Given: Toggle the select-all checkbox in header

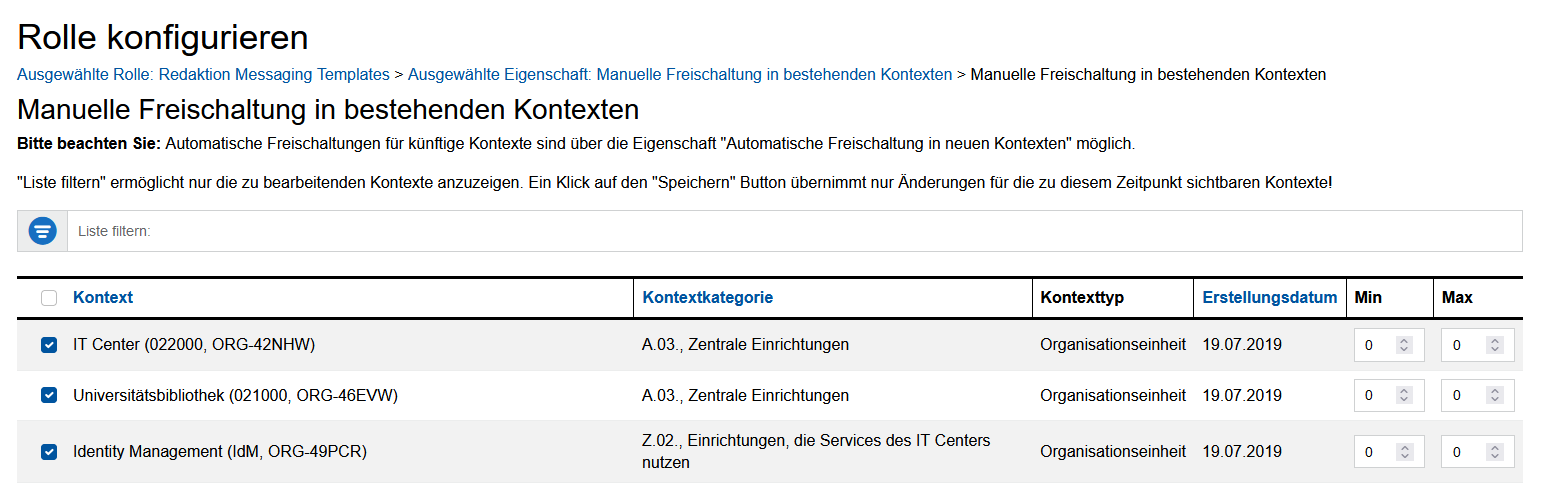Looking at the screenshot, I should pos(49,298).
